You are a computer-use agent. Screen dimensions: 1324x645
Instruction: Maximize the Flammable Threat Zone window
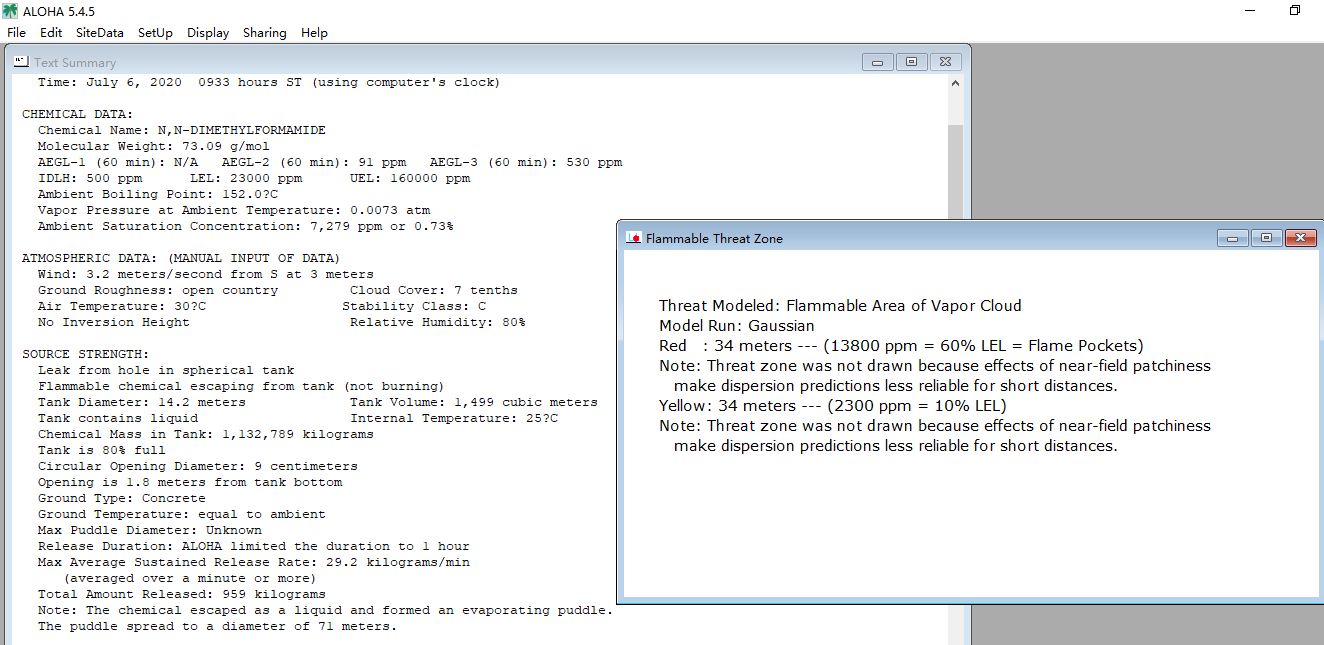point(1266,238)
